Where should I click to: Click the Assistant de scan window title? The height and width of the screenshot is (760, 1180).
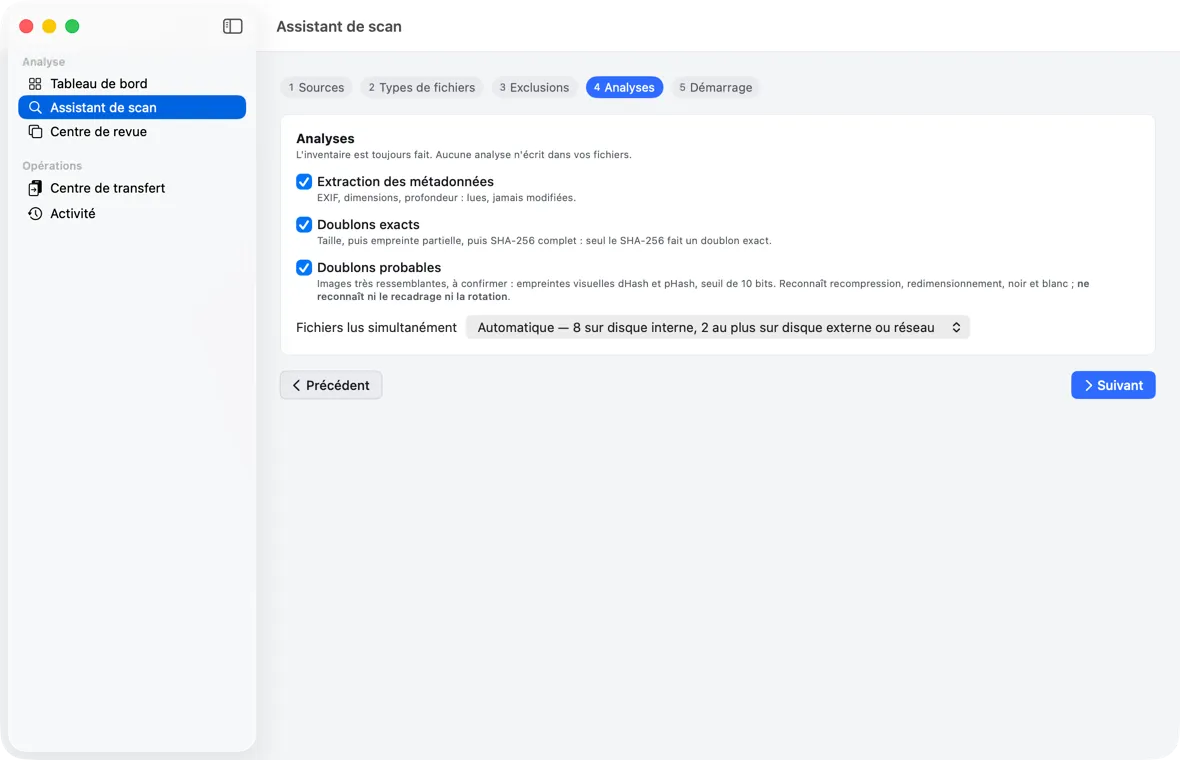coord(339,26)
